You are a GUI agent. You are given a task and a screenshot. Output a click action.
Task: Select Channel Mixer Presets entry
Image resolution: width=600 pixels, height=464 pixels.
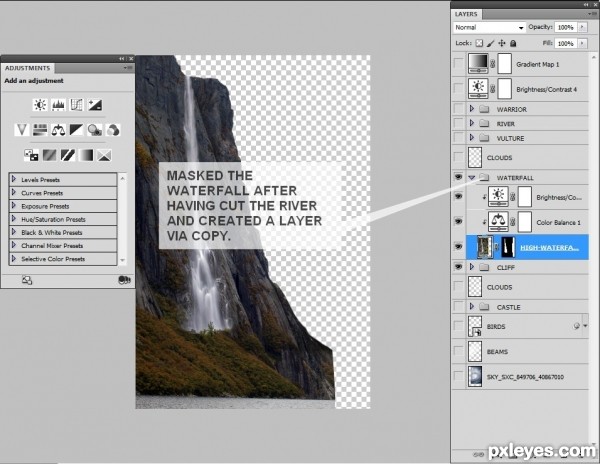click(63, 246)
